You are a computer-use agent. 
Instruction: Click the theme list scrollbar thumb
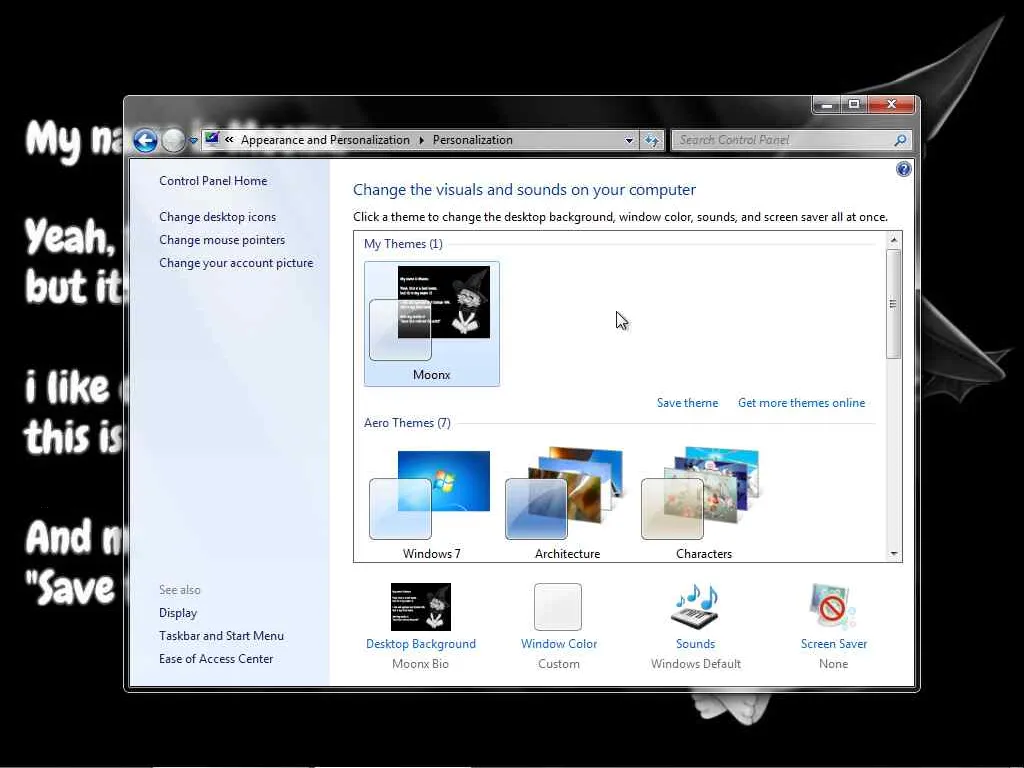(x=893, y=304)
